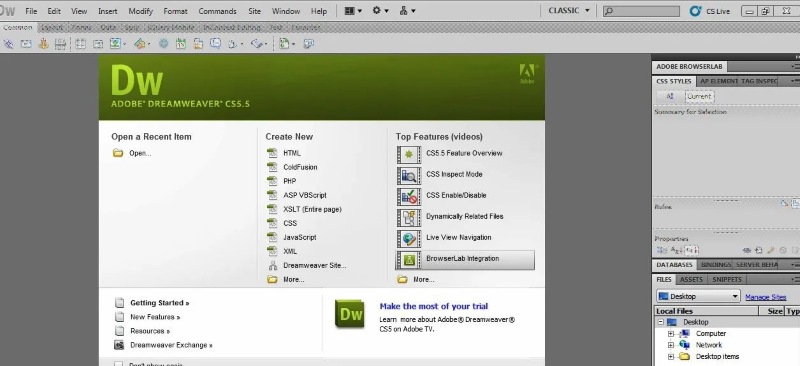Click the Templates insert icon

[285, 44]
